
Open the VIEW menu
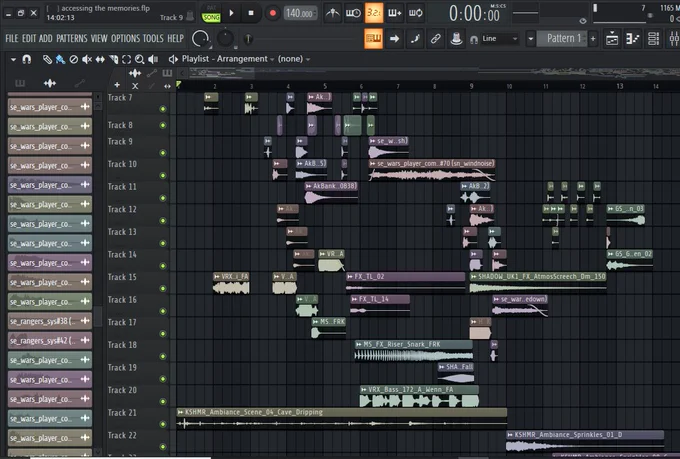(x=99, y=38)
